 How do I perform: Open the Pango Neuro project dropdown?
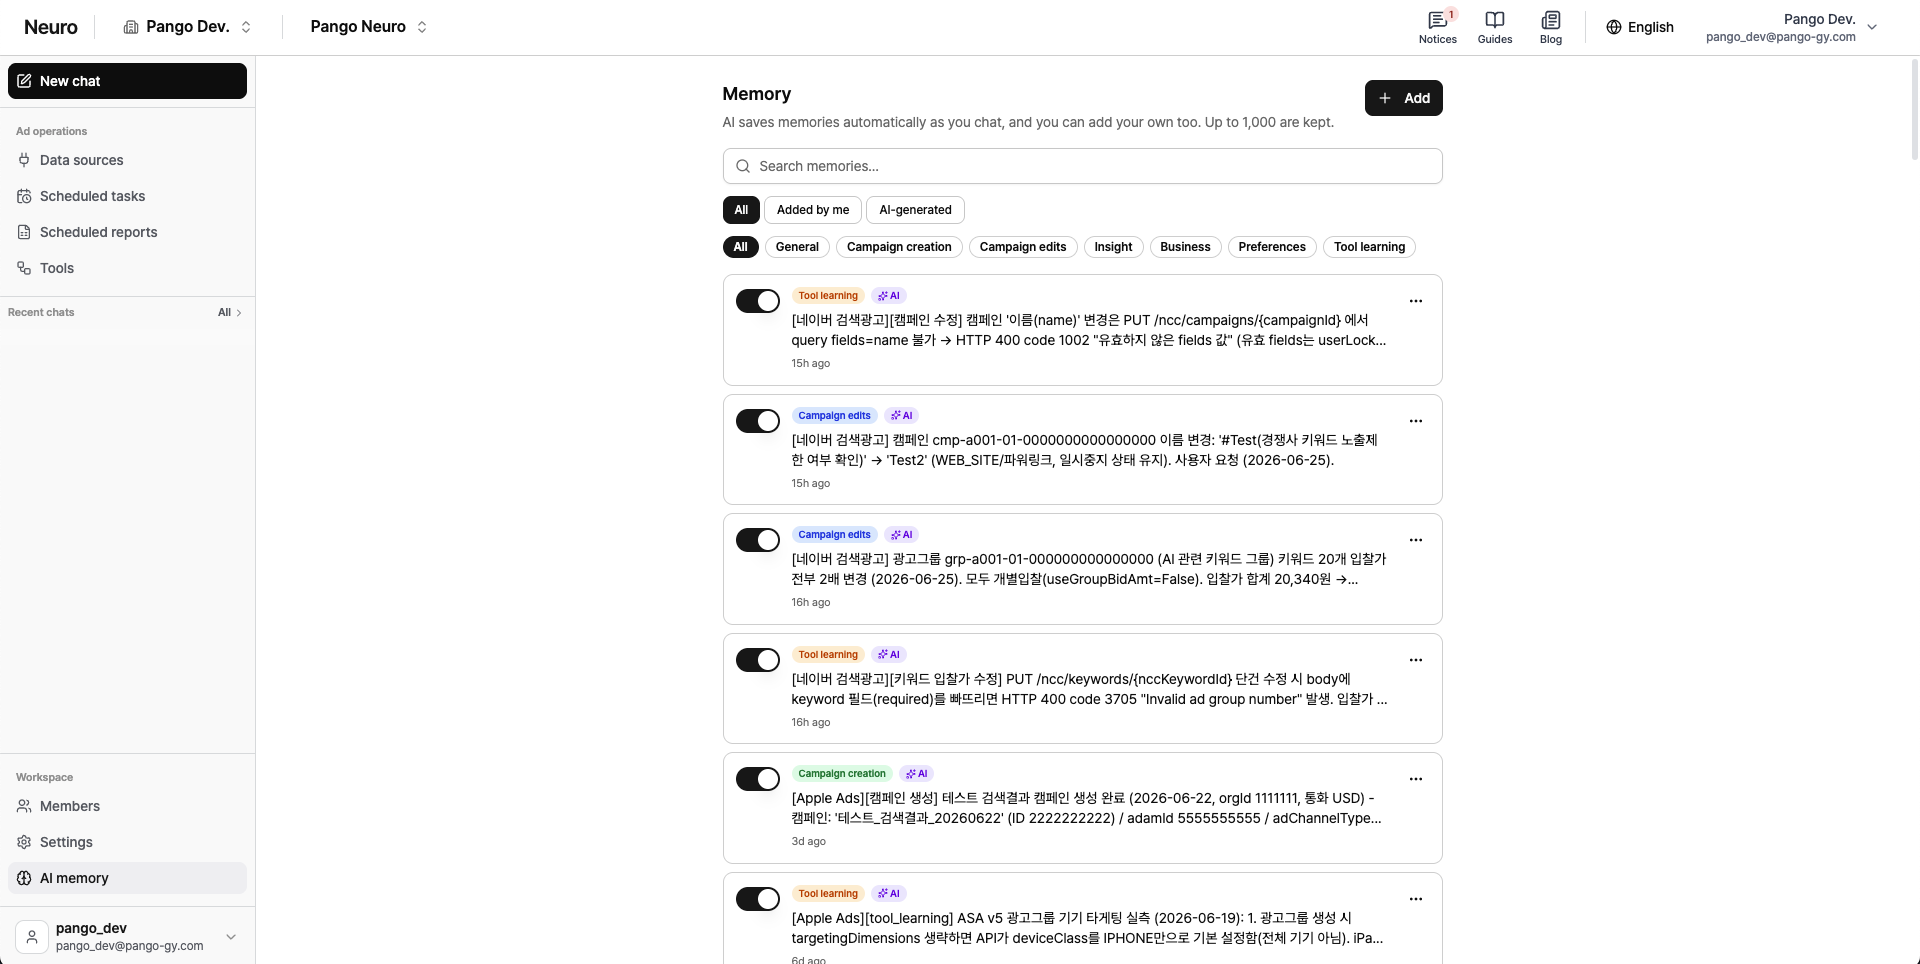click(x=368, y=27)
